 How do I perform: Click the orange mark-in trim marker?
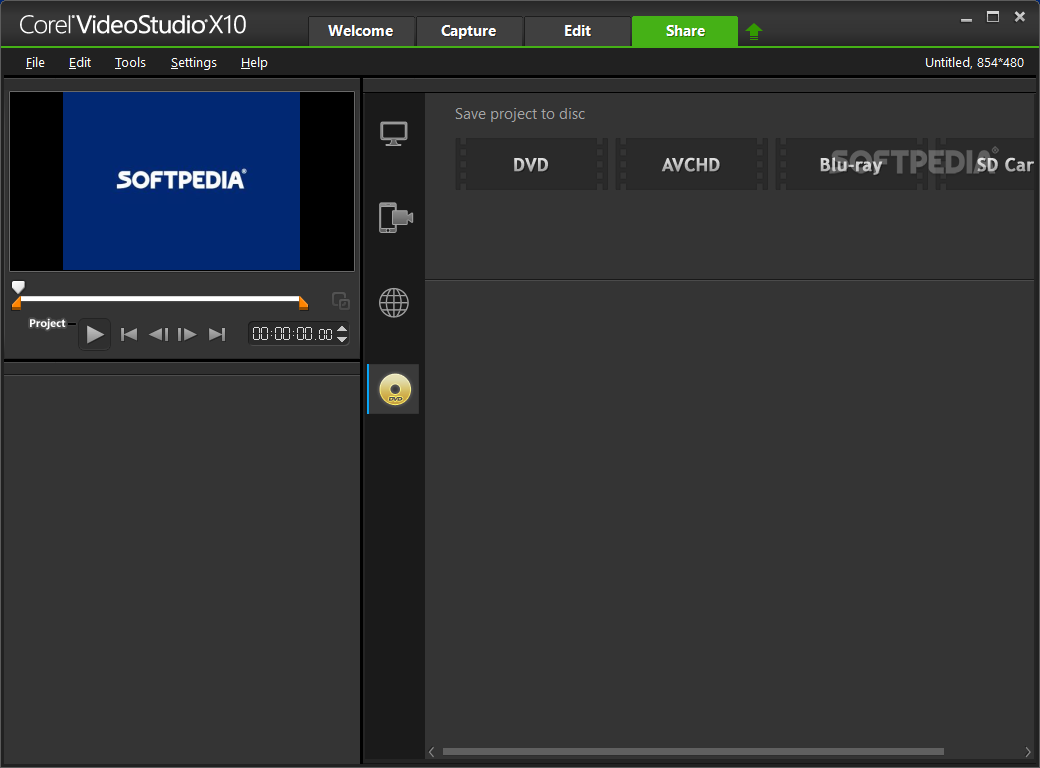click(16, 304)
